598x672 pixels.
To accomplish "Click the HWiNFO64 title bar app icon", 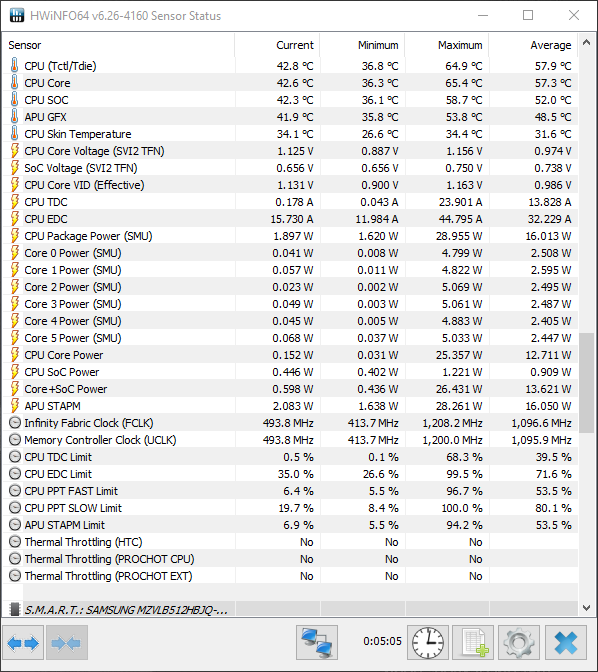I will tap(16, 15).
